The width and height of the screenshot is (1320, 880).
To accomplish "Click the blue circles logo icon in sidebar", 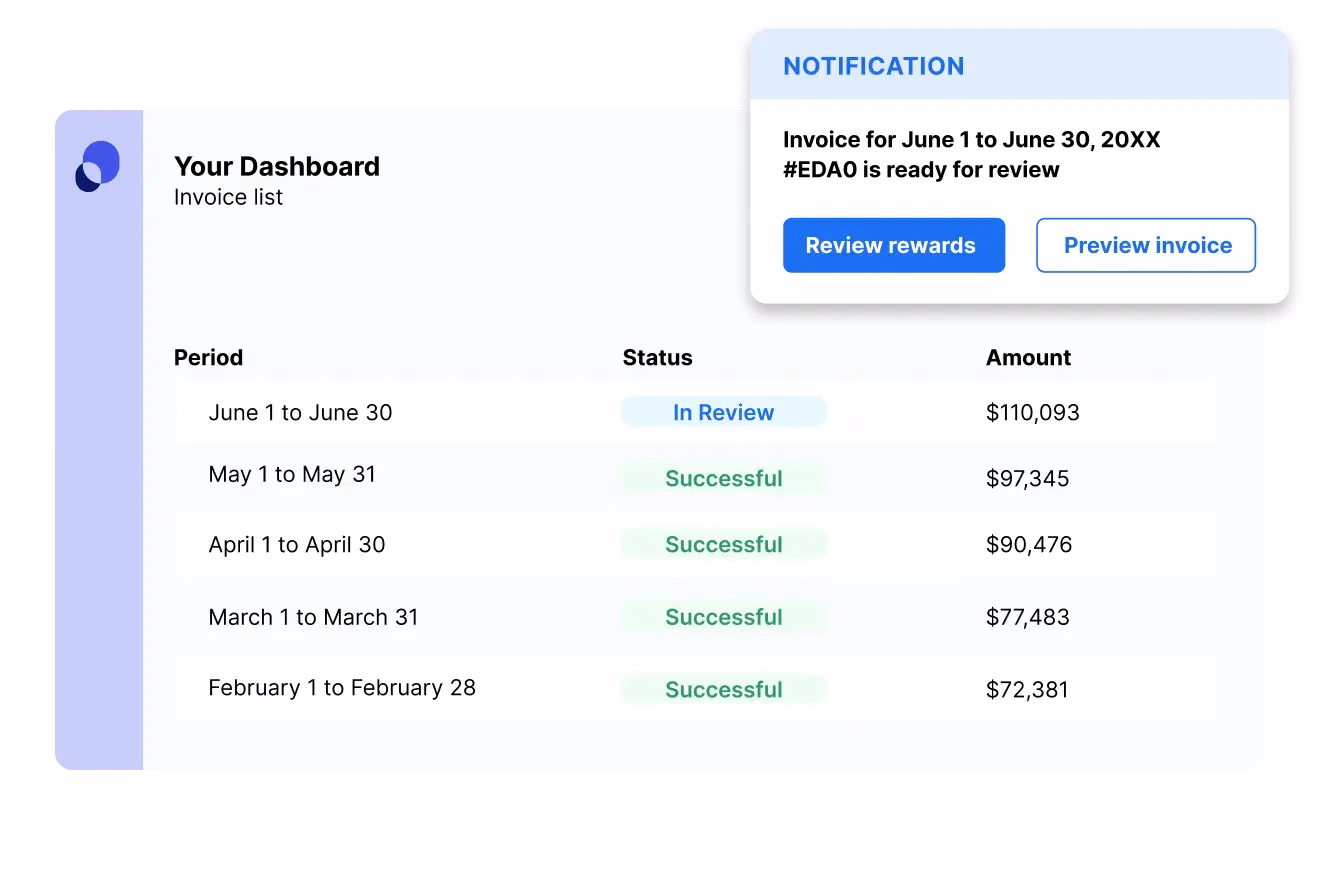I will click(97, 166).
